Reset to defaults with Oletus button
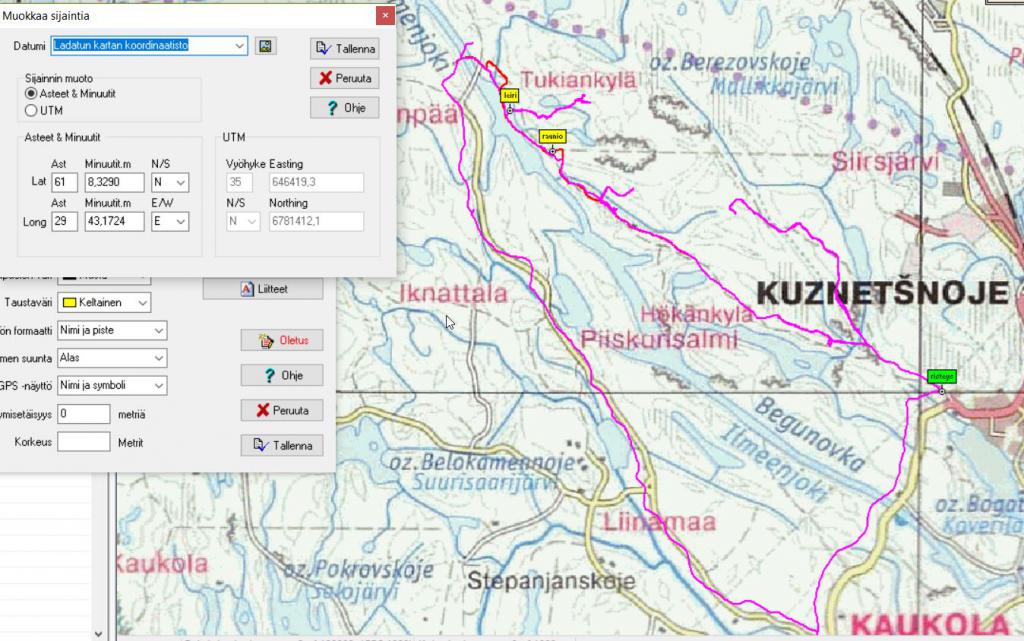Viewport: 1024px width, 641px height. tap(283, 341)
